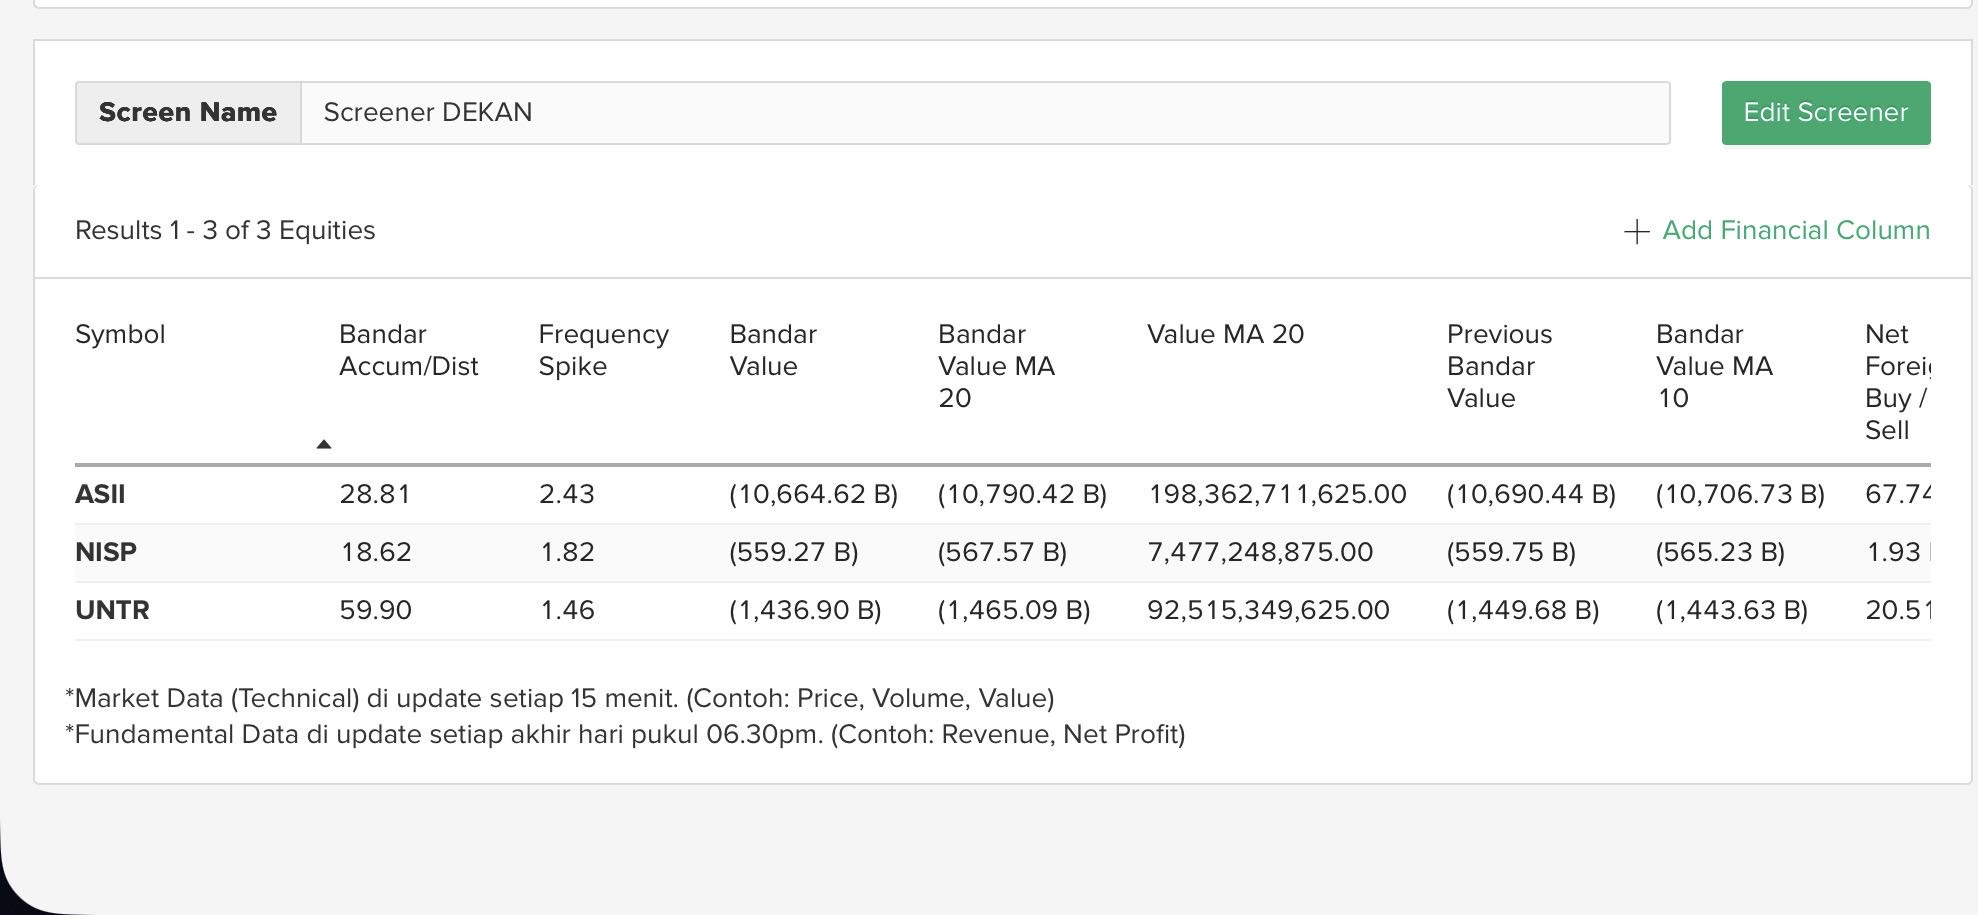The height and width of the screenshot is (915, 1978).
Task: Open the ASII stock symbol
Action: 100,495
